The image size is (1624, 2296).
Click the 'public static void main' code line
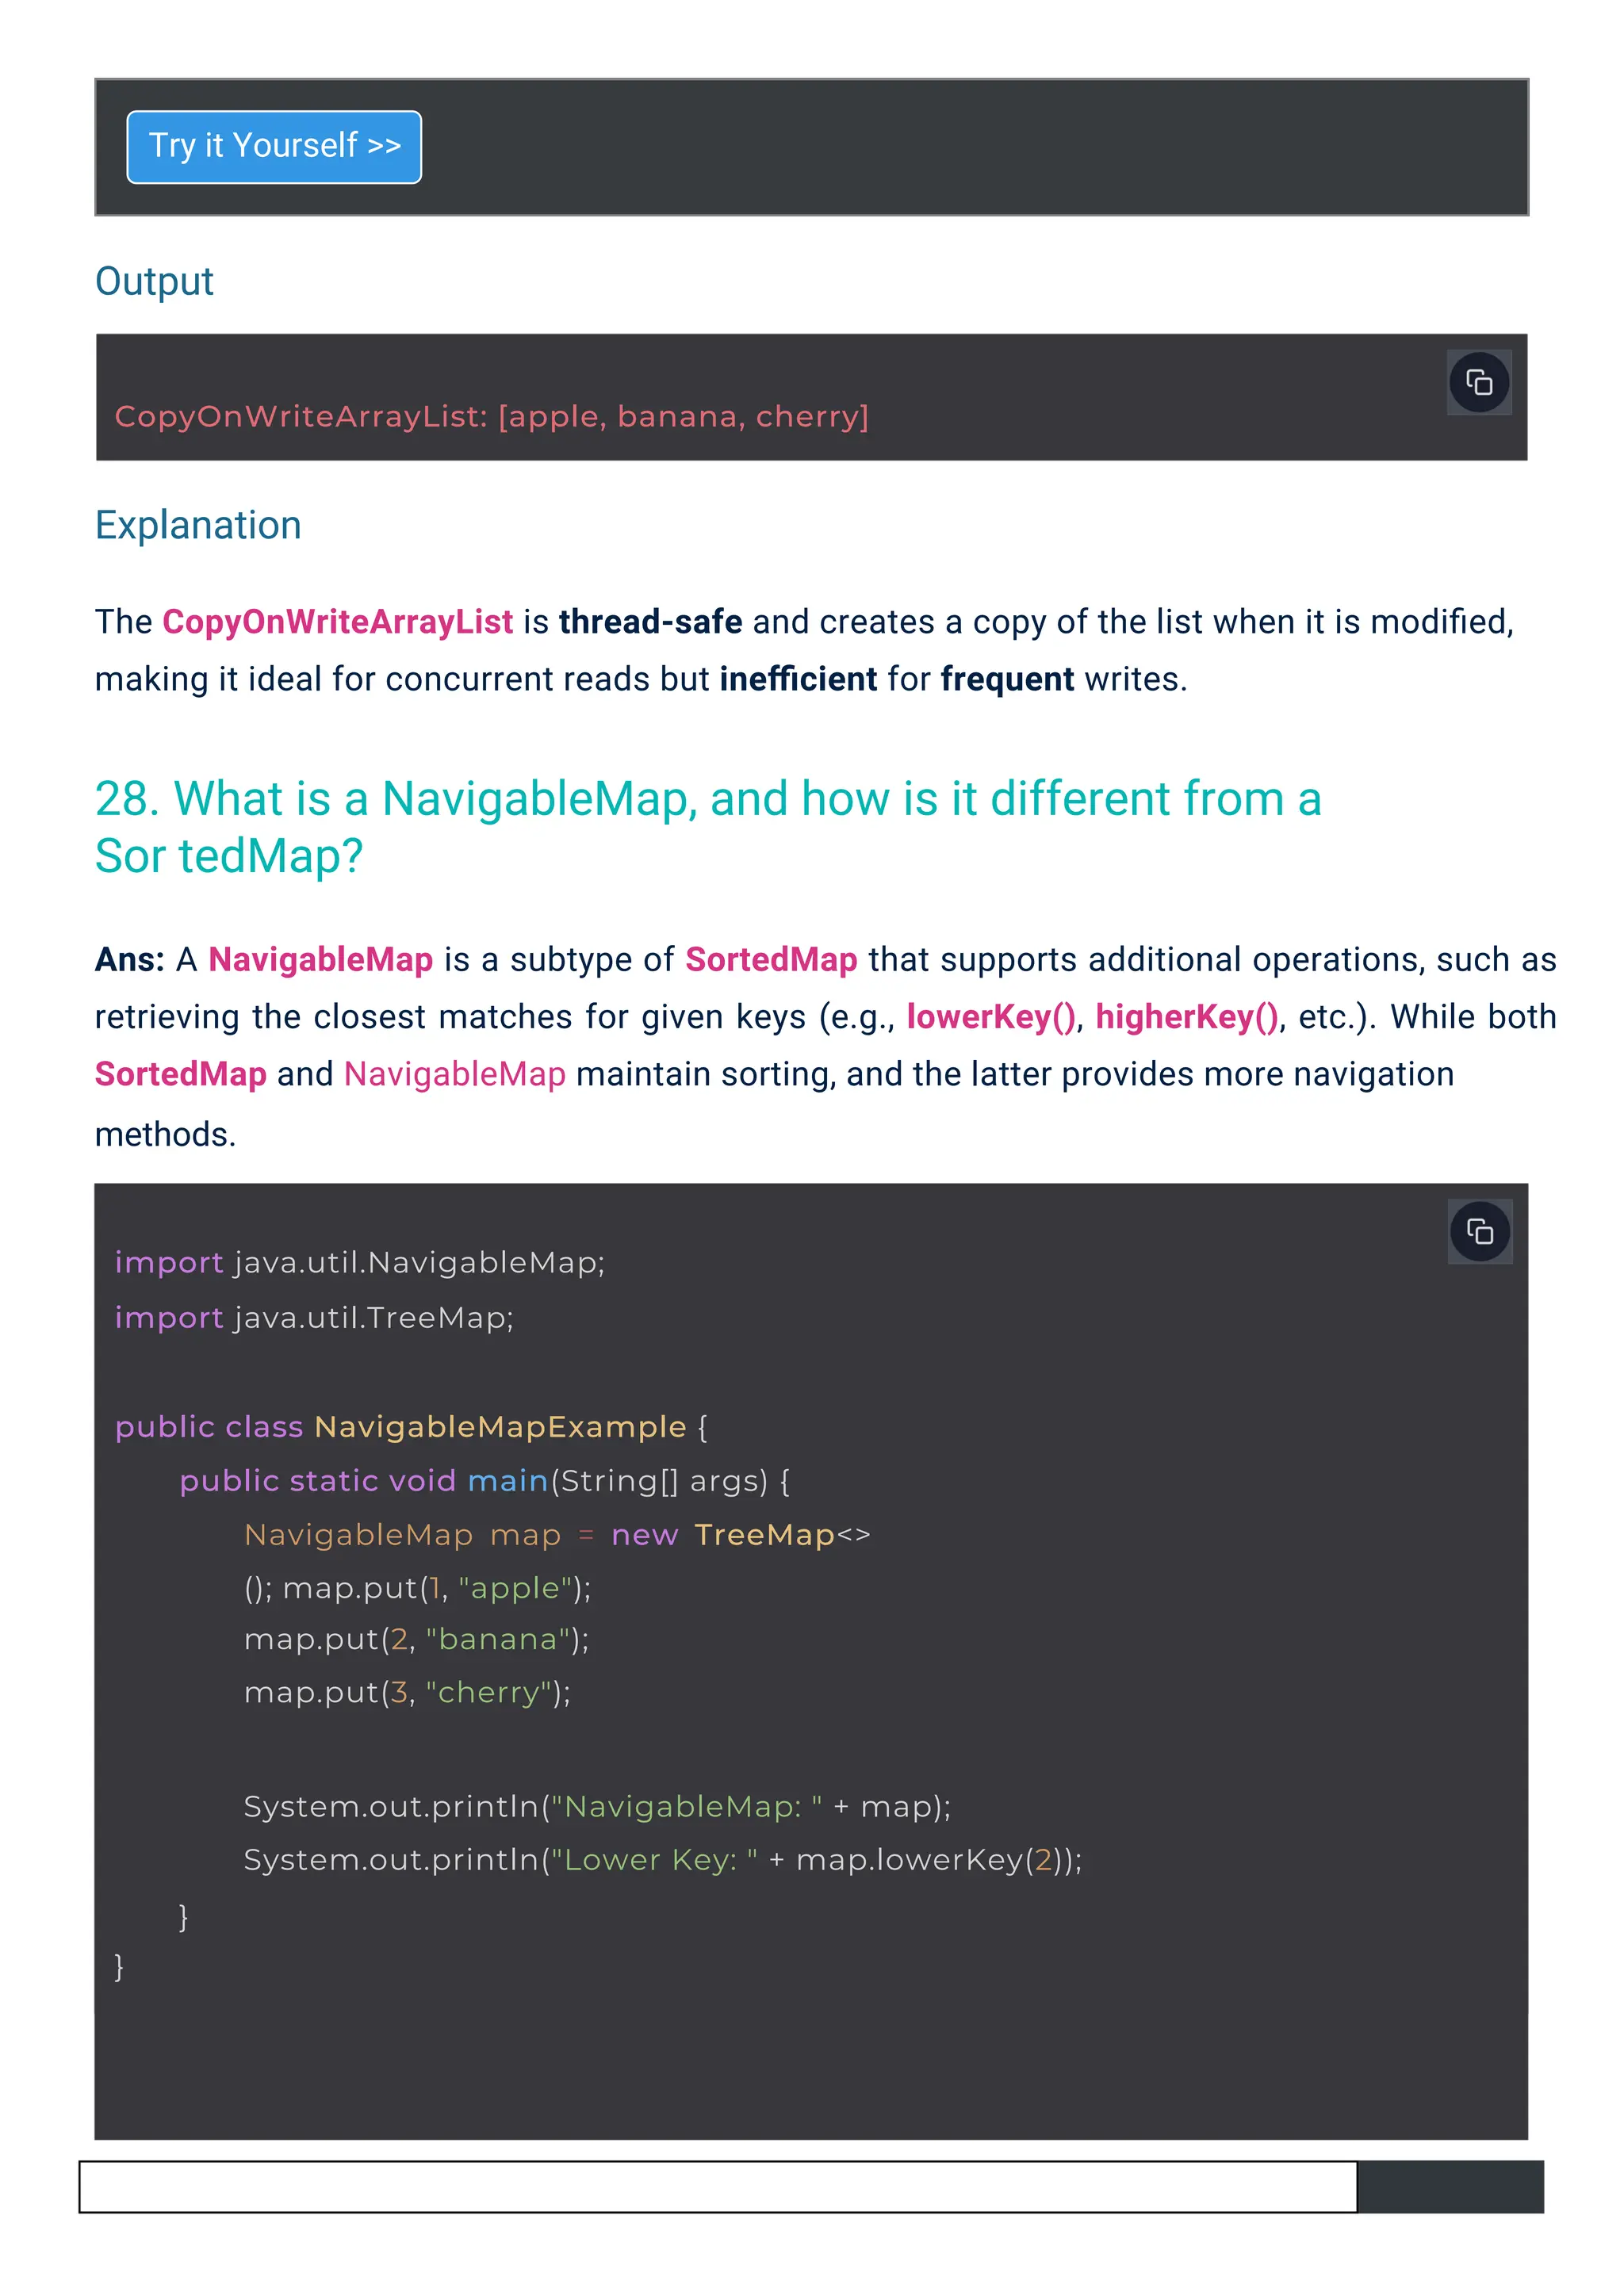tap(484, 1481)
